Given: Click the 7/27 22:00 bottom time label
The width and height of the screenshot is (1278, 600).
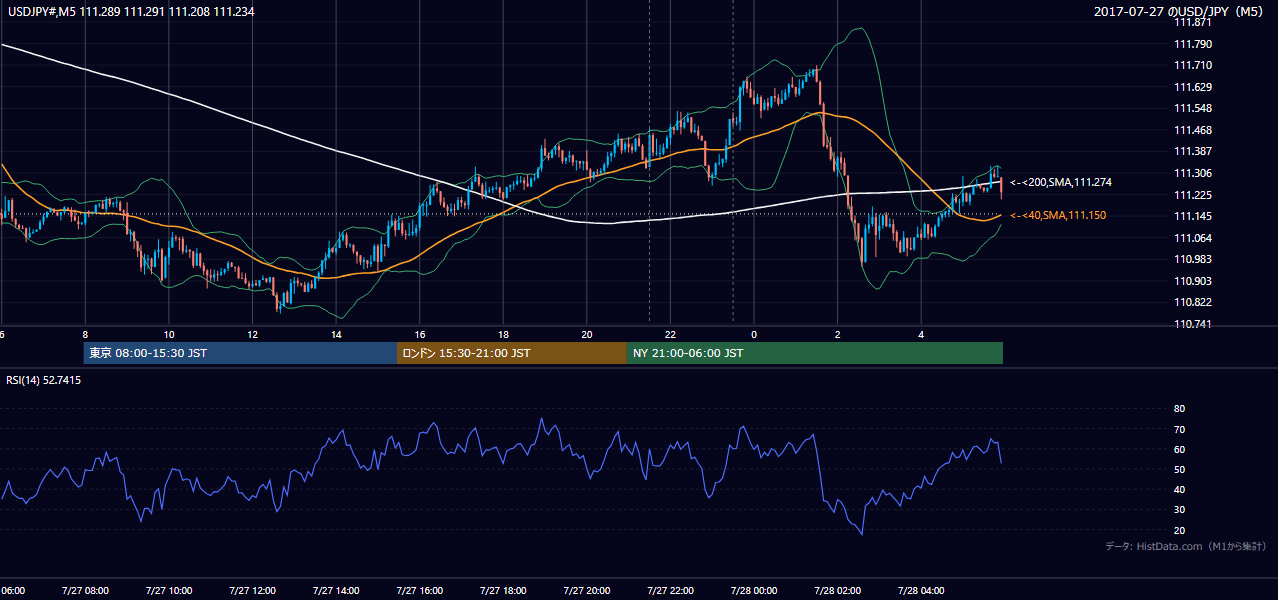Looking at the screenshot, I should tap(669, 591).
